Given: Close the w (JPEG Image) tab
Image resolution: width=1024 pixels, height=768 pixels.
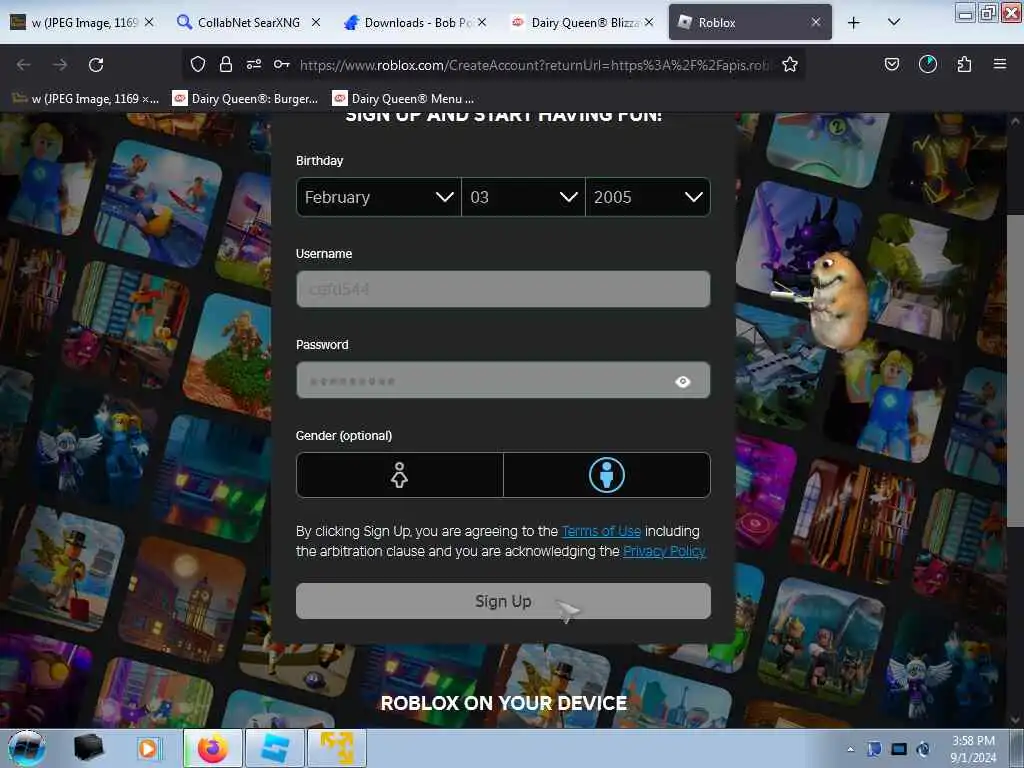Looking at the screenshot, I should click(x=149, y=22).
